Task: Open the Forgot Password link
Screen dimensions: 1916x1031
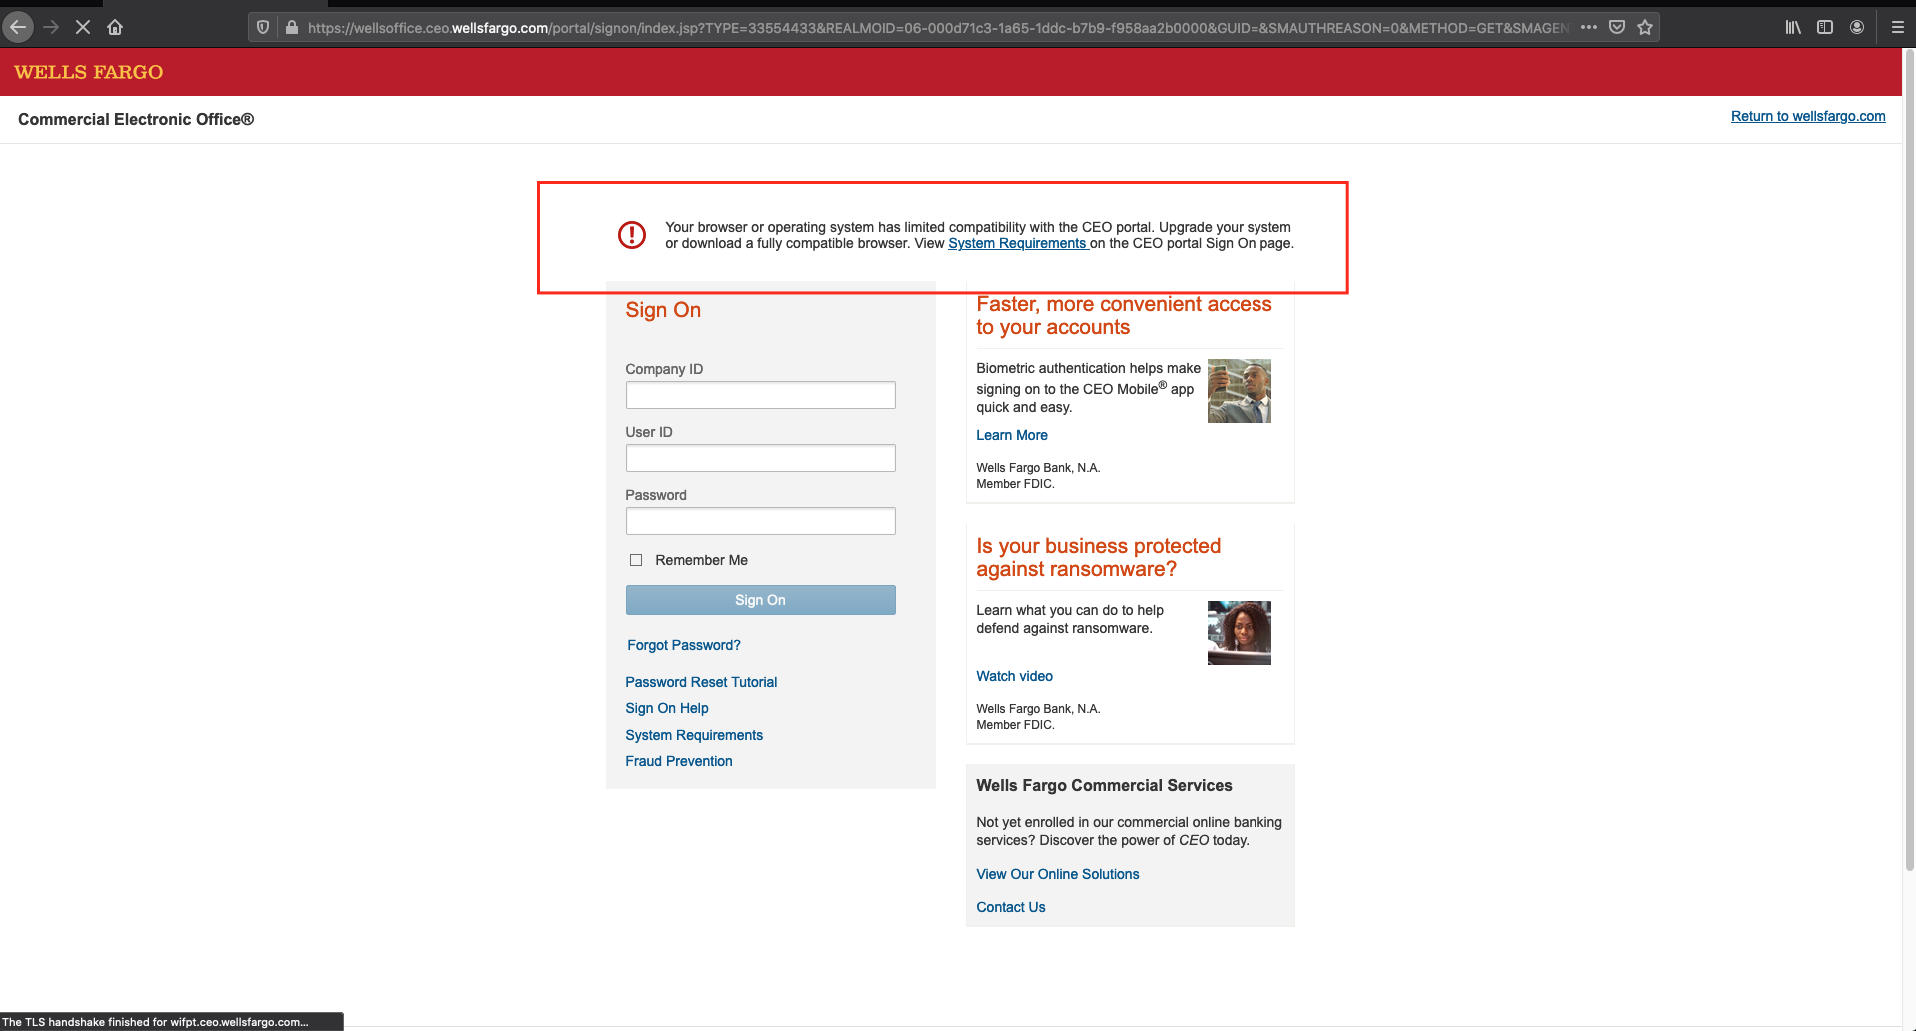Action: [683, 645]
